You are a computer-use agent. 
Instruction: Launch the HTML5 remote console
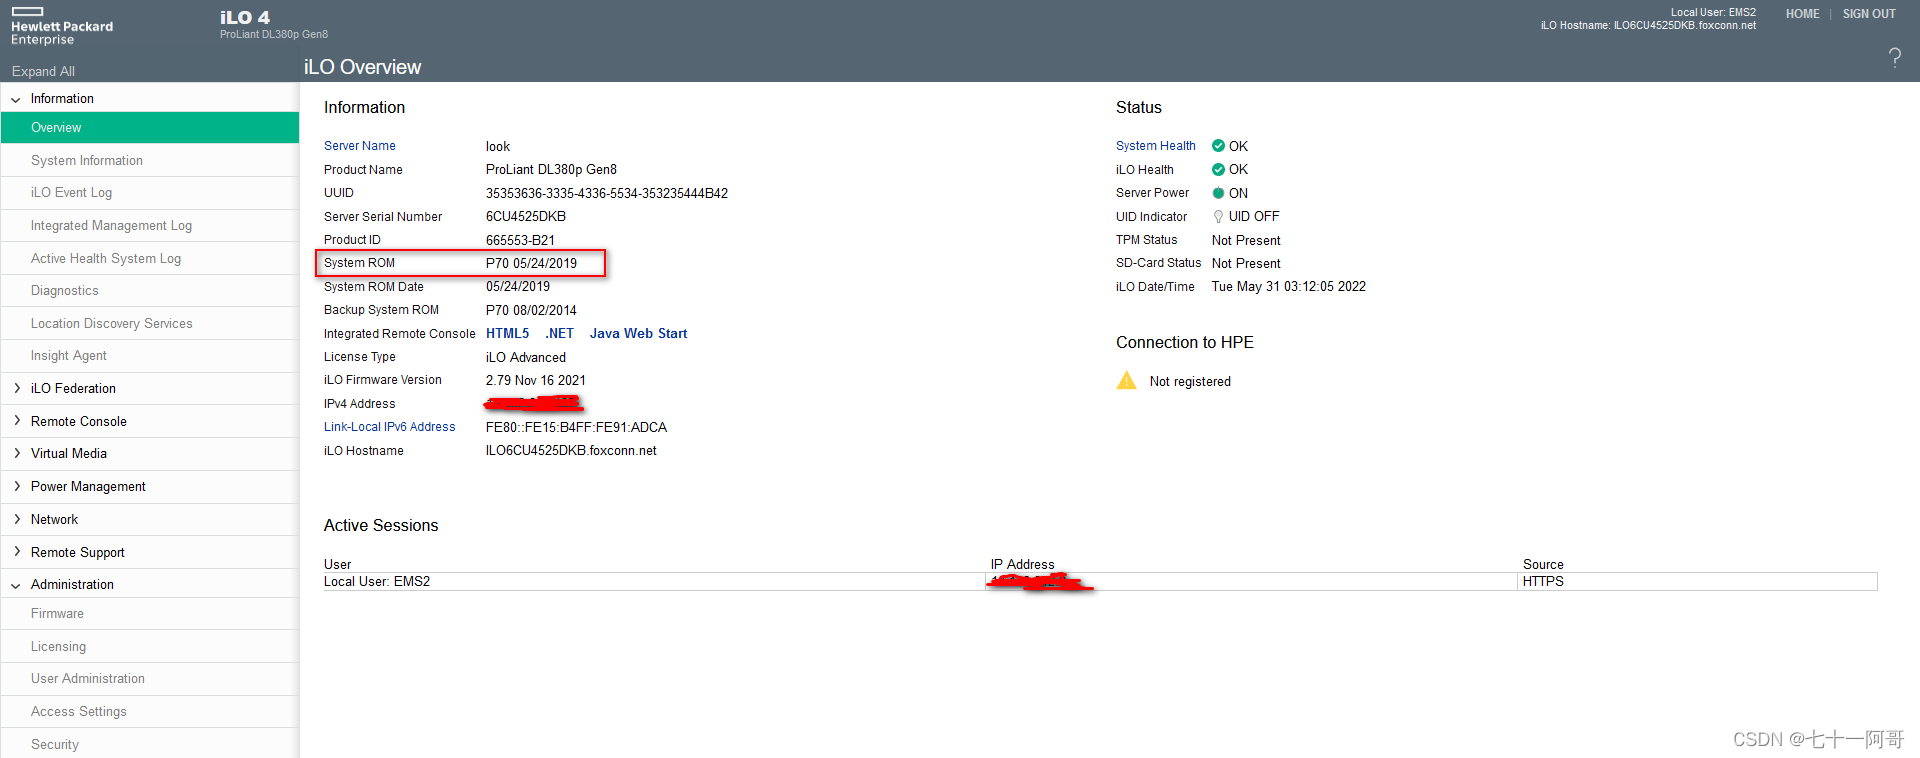[507, 334]
